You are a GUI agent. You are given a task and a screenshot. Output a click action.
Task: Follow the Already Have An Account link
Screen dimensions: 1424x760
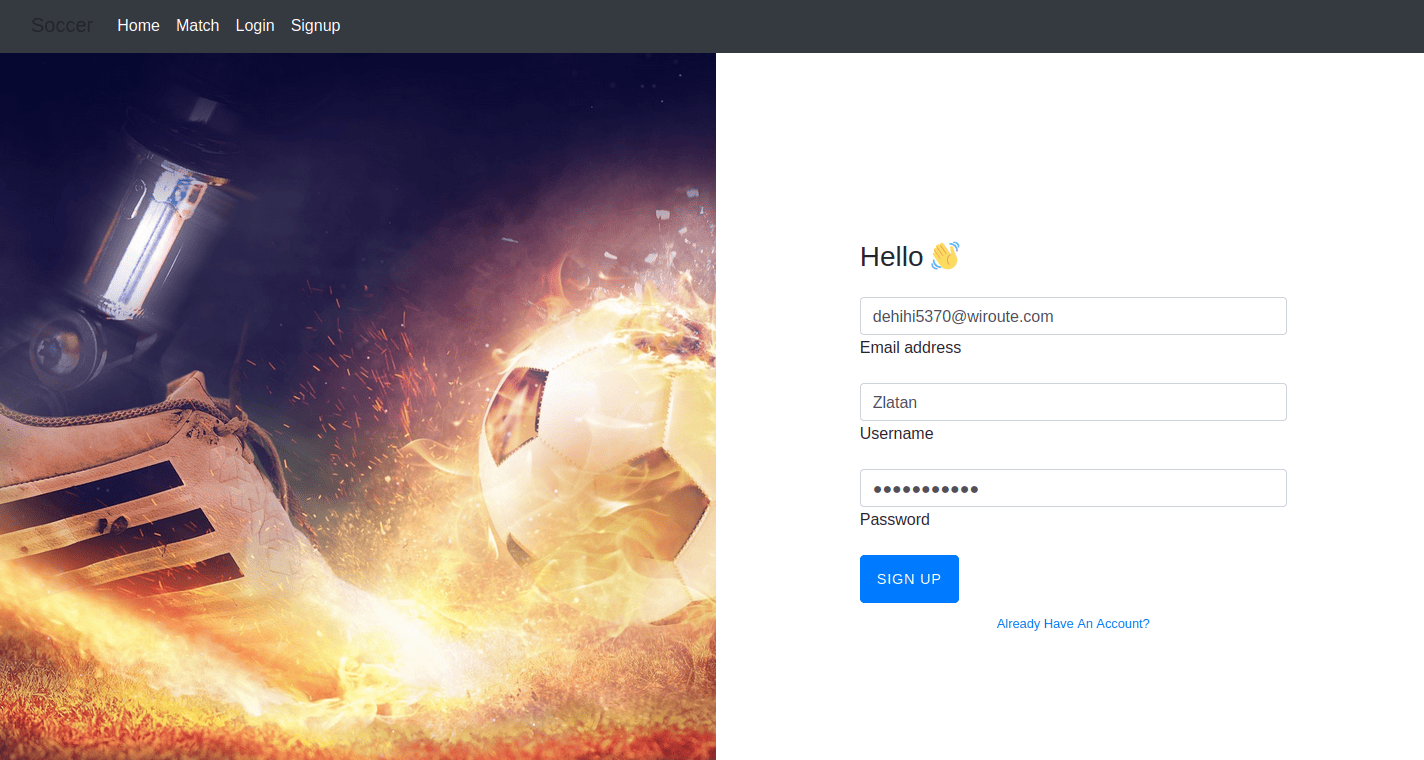[1072, 623]
